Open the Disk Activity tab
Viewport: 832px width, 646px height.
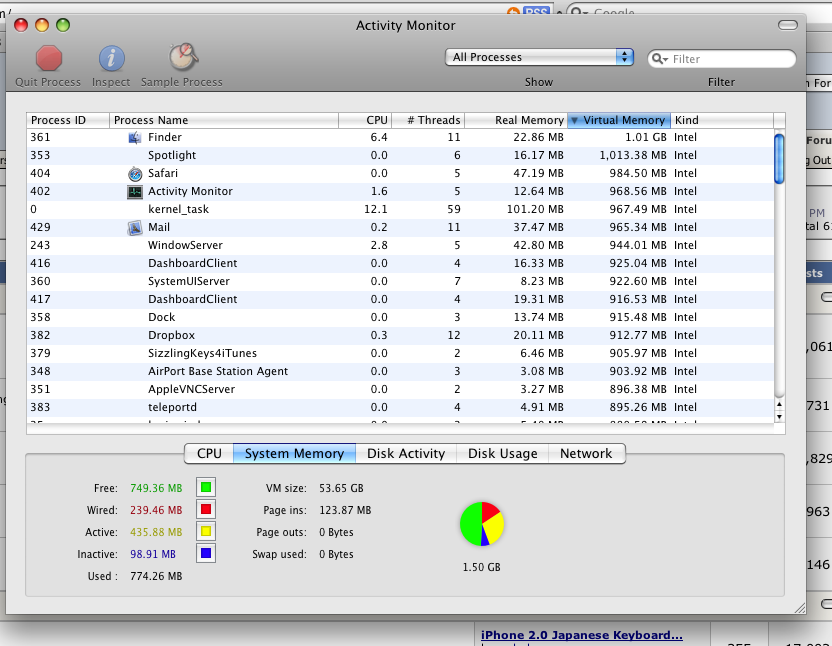[x=406, y=454]
